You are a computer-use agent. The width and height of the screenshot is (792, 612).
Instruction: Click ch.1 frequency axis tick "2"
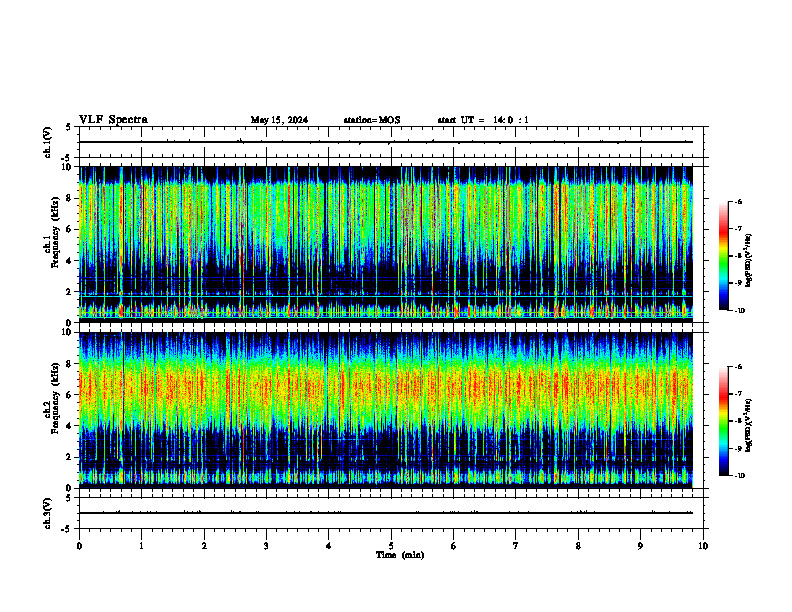click(x=70, y=292)
